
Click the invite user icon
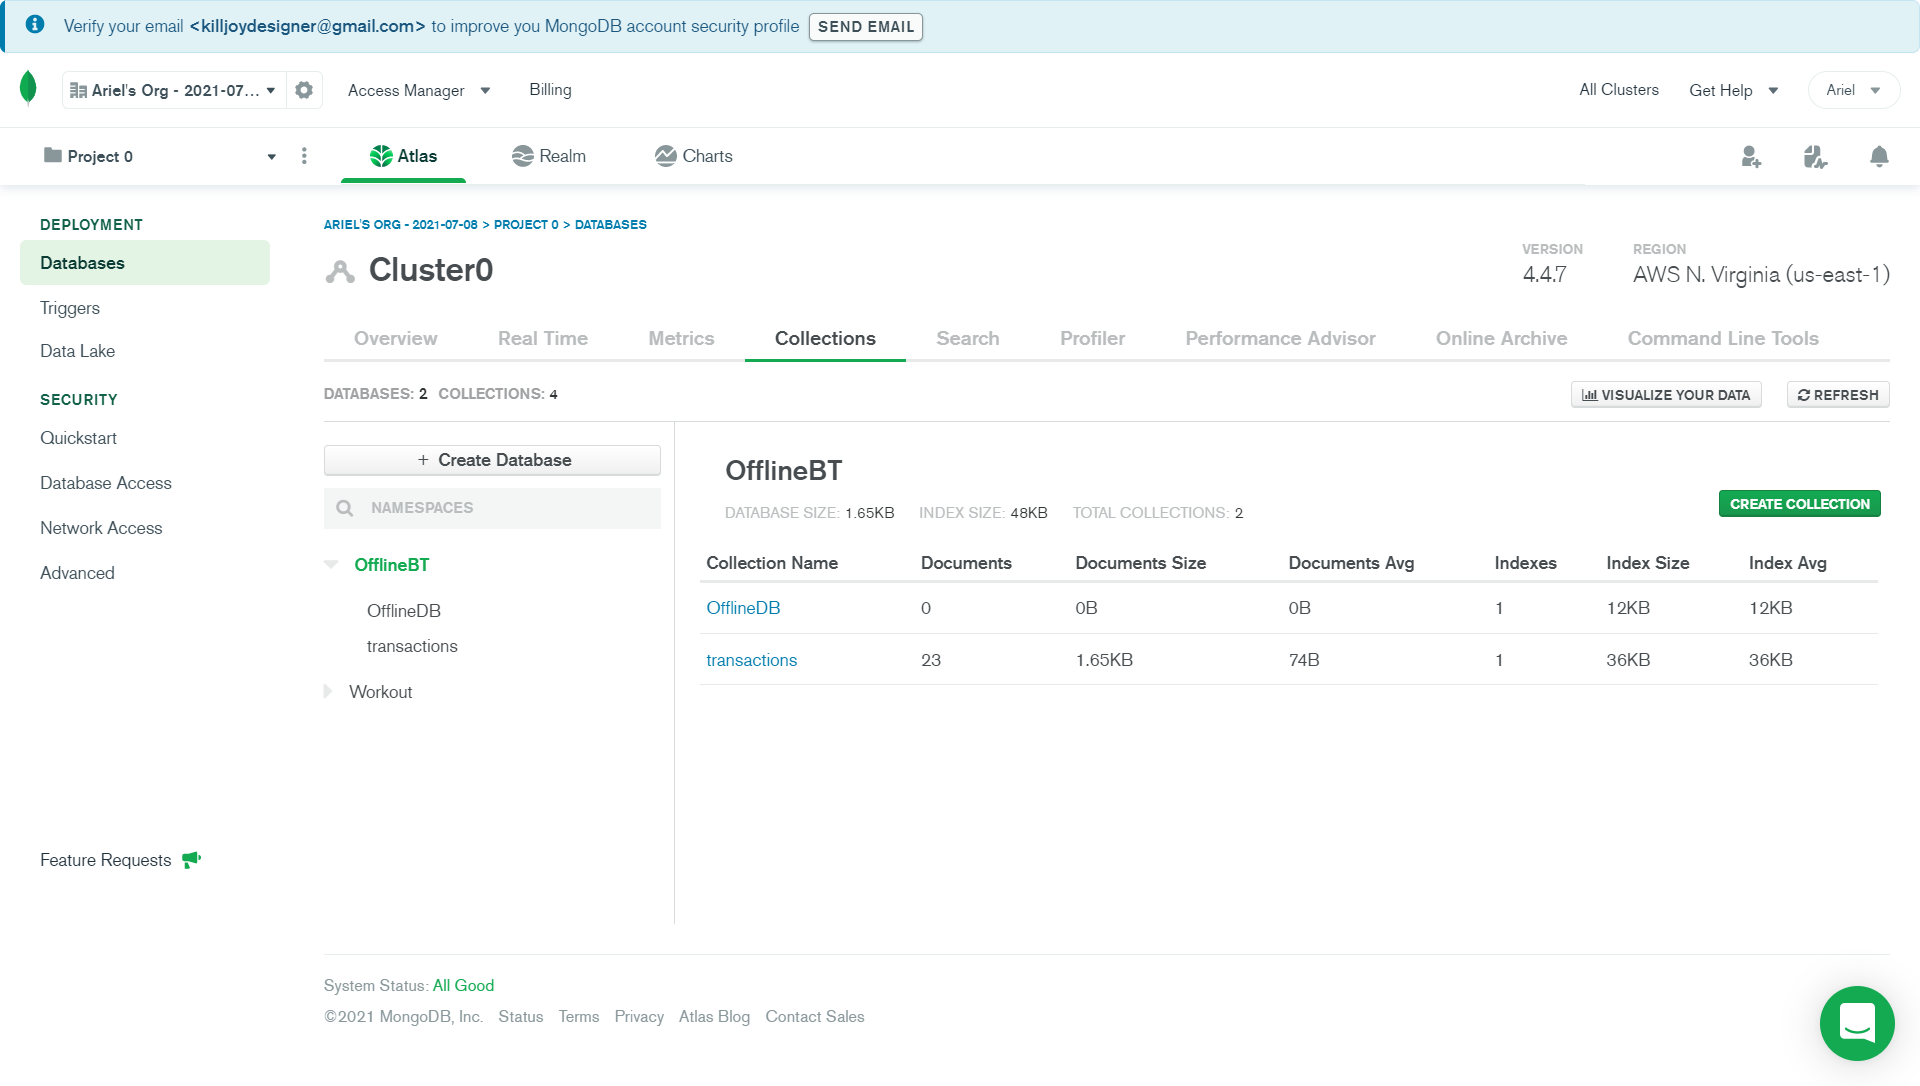pyautogui.click(x=1750, y=157)
